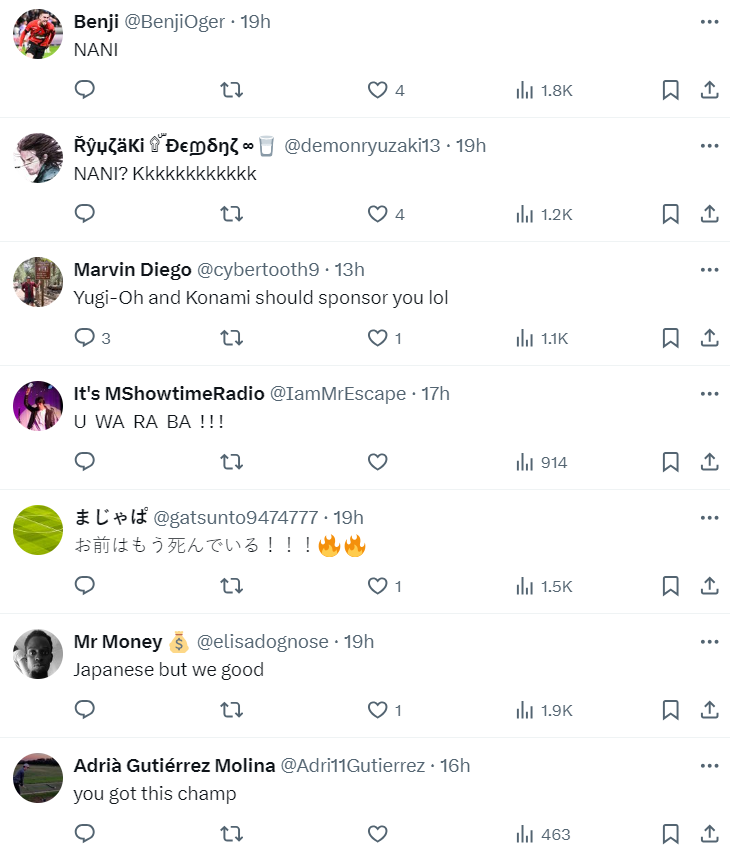Screen dimensions: 730x861
Task: Open more options on Mr Money's tweet
Action: point(709,642)
